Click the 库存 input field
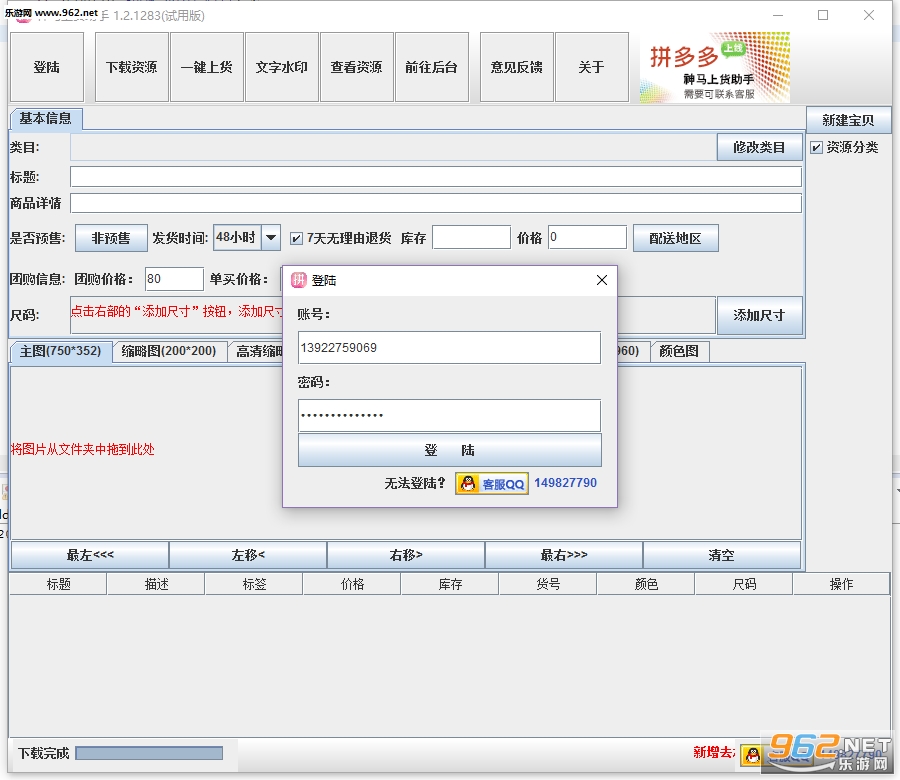 (471, 238)
